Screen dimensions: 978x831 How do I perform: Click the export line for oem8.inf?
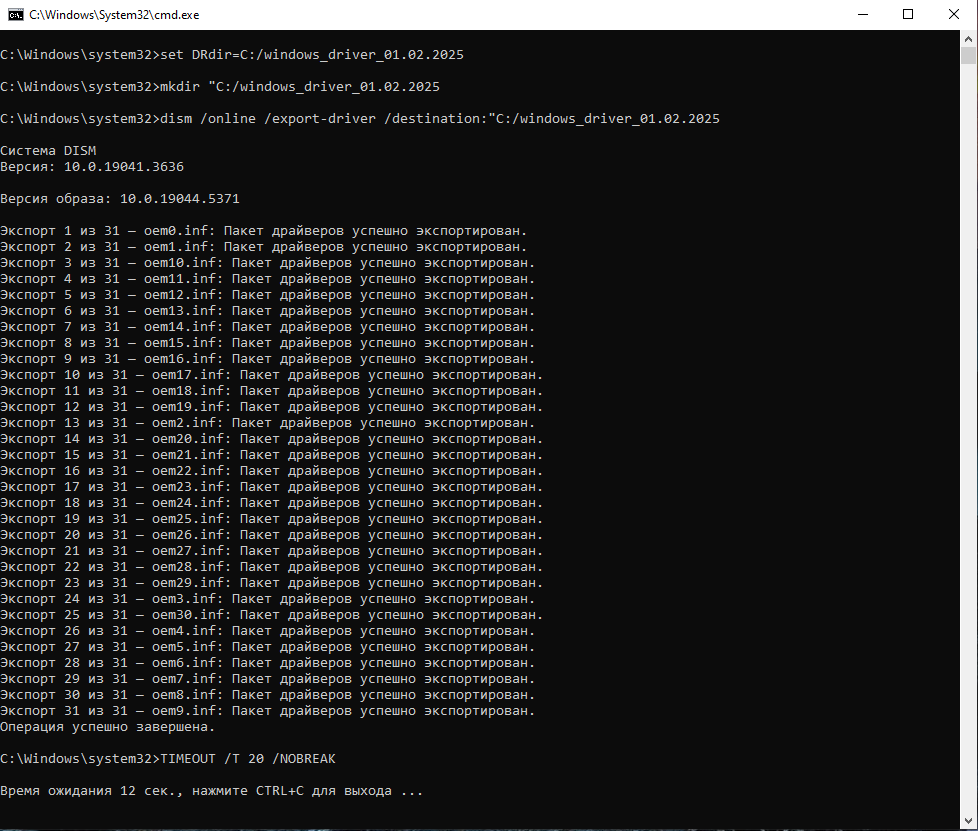point(268,695)
